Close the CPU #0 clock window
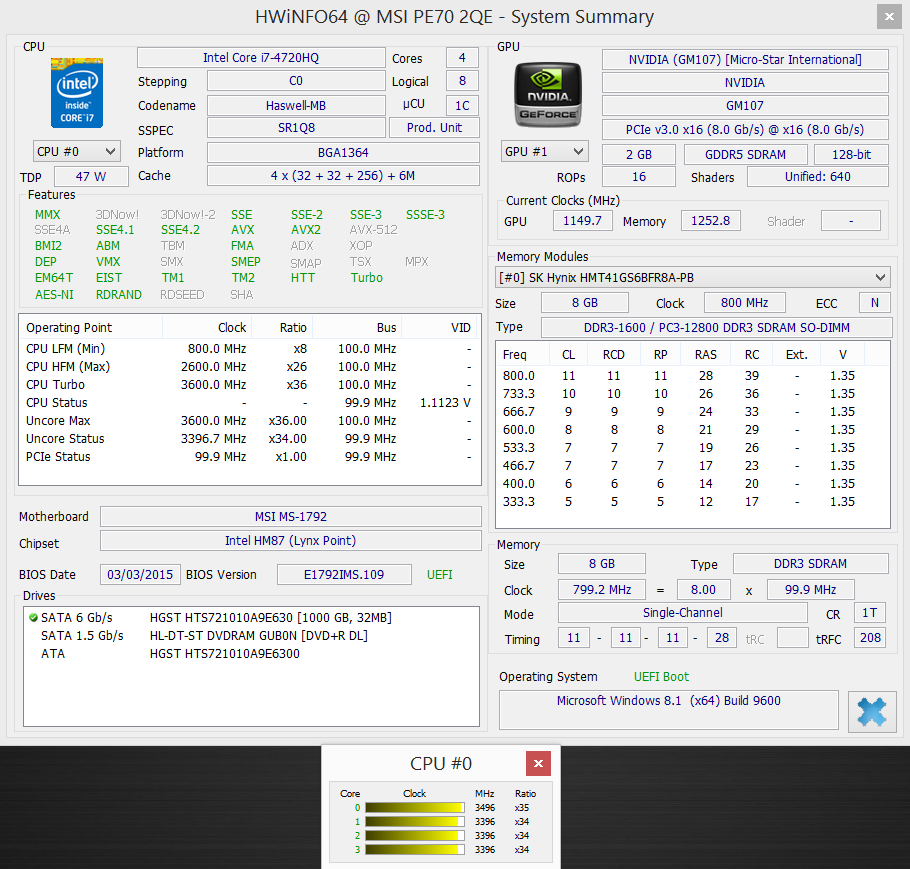910x869 pixels. coord(538,763)
